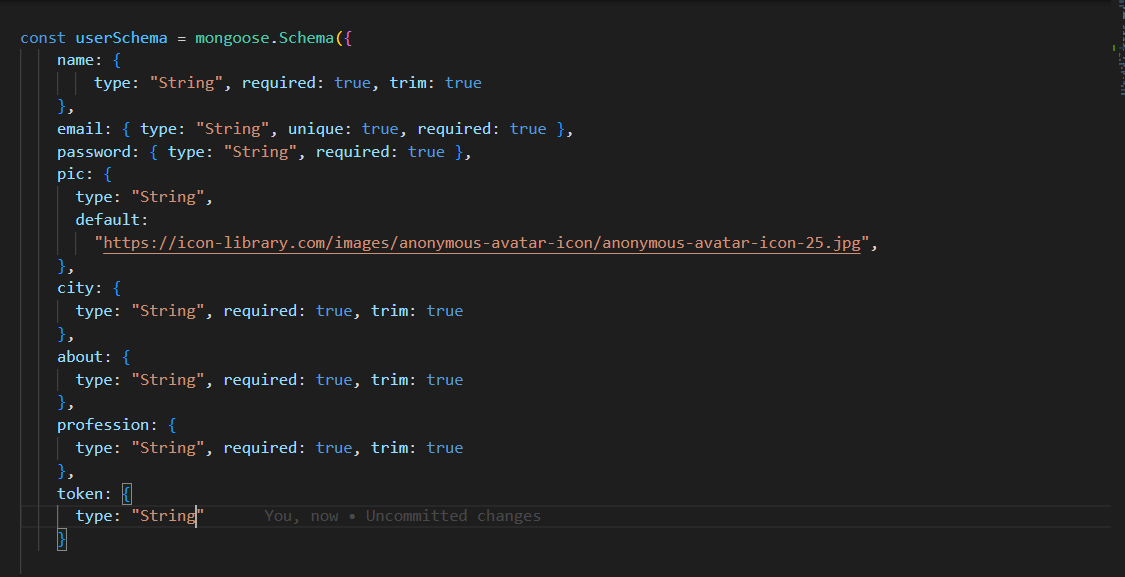Screen dimensions: 1125x577
Task: Place cursor on the pic property key
Action: [x=71, y=174]
